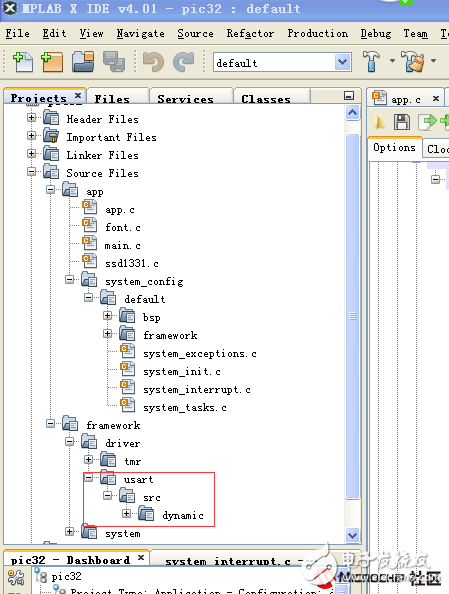This screenshot has width=449, height=594.
Task: Select the driver folder
Action: pyautogui.click(x=122, y=443)
